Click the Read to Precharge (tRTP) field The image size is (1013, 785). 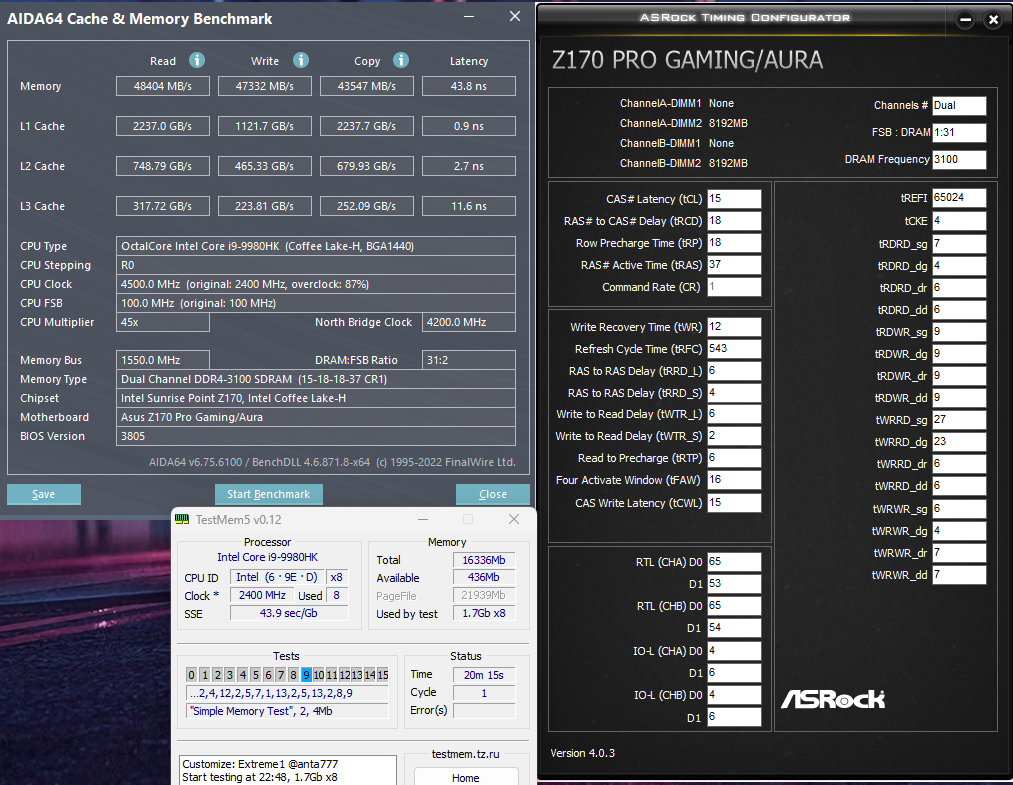click(735, 458)
